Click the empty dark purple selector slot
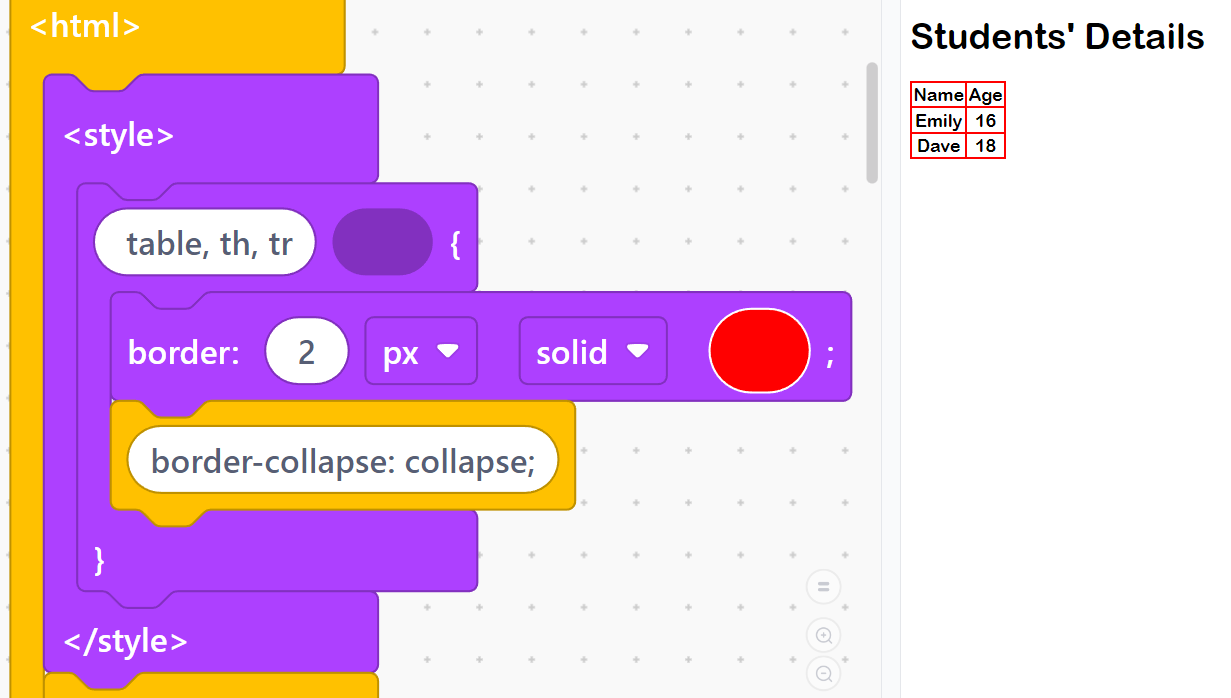The image size is (1231, 698). click(x=382, y=242)
